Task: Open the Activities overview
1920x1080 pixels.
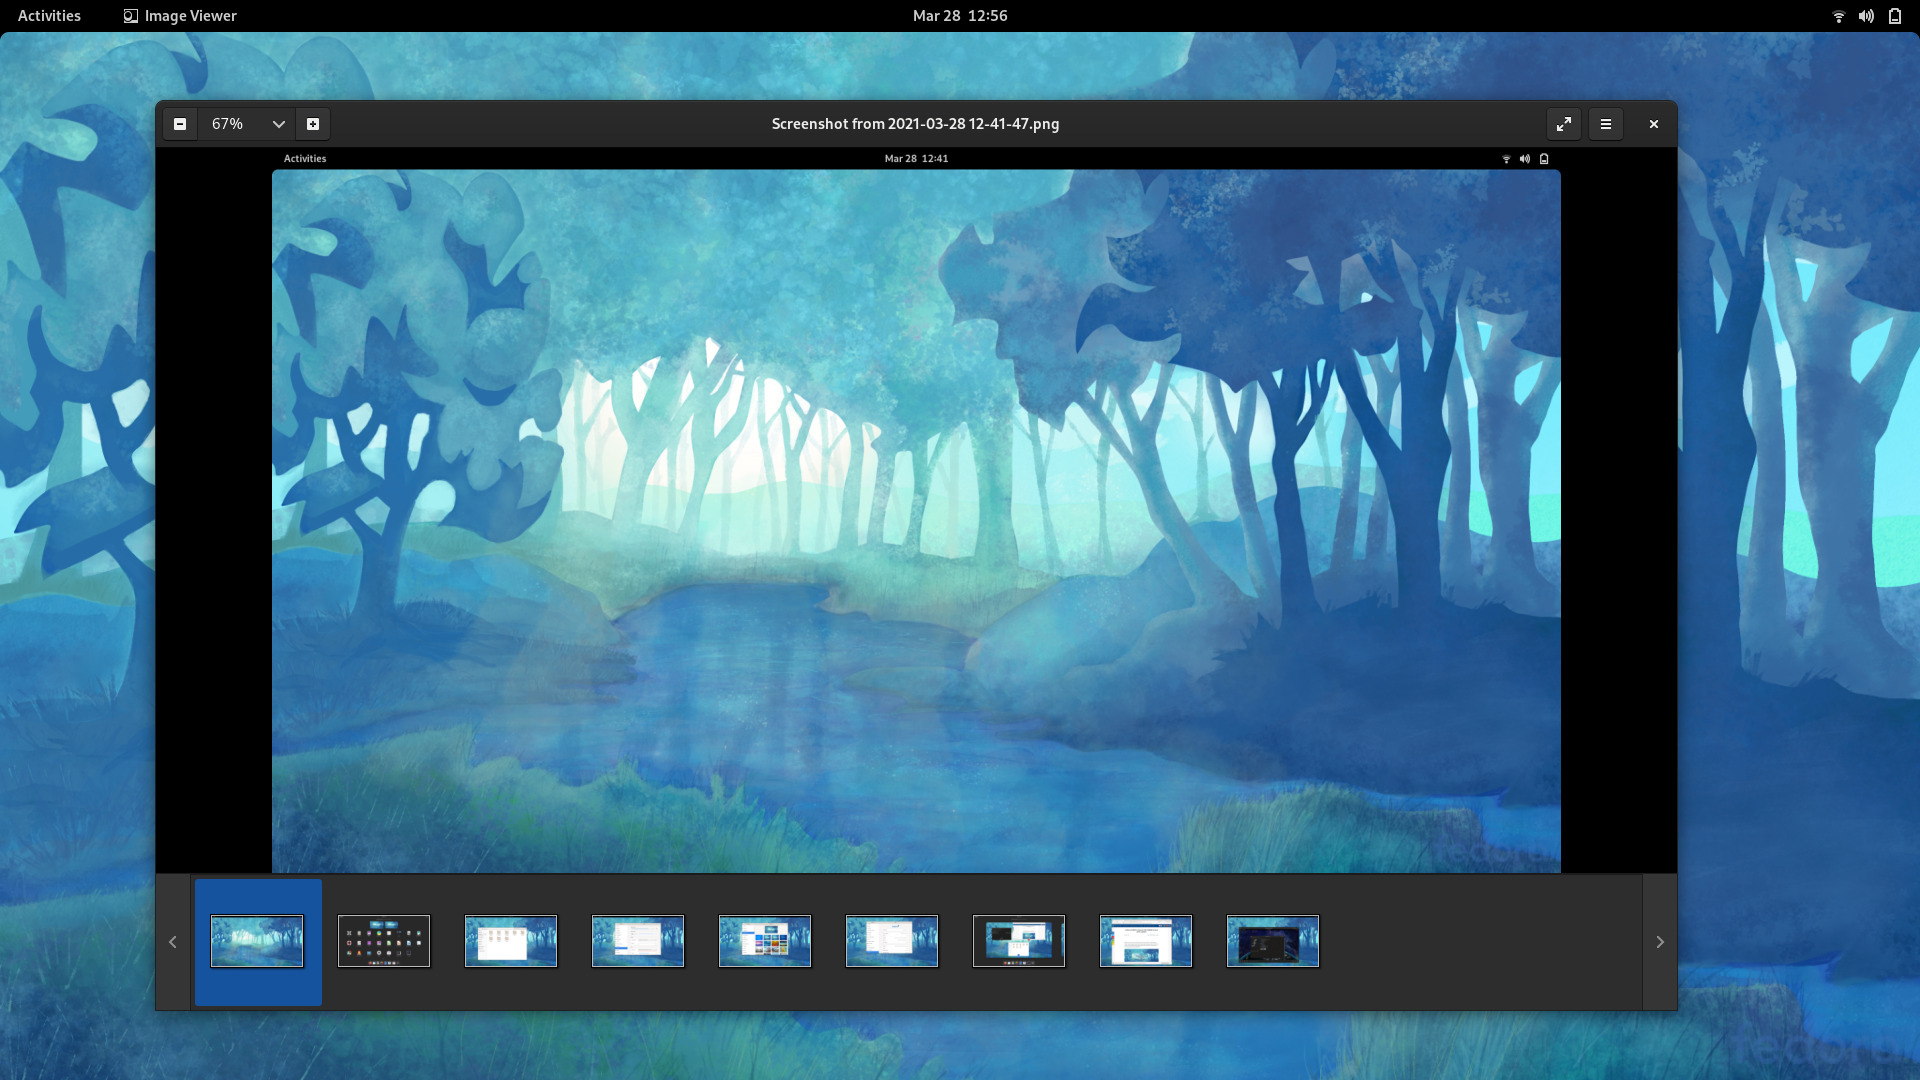Action: (x=49, y=15)
